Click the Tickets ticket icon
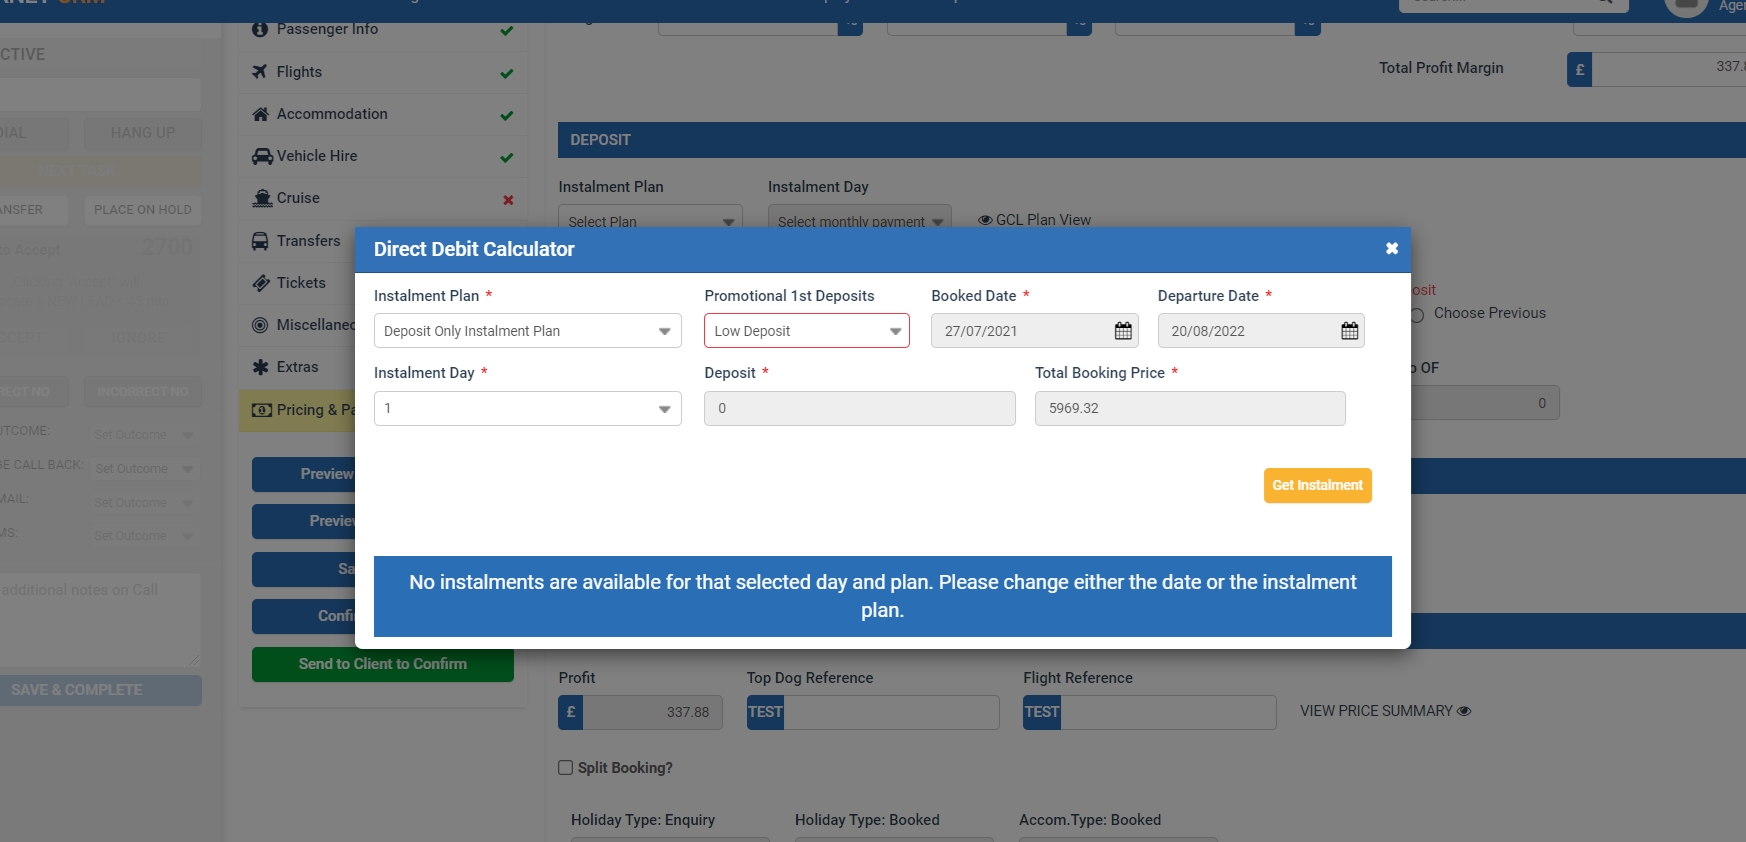This screenshot has height=842, width=1746. pyautogui.click(x=261, y=283)
